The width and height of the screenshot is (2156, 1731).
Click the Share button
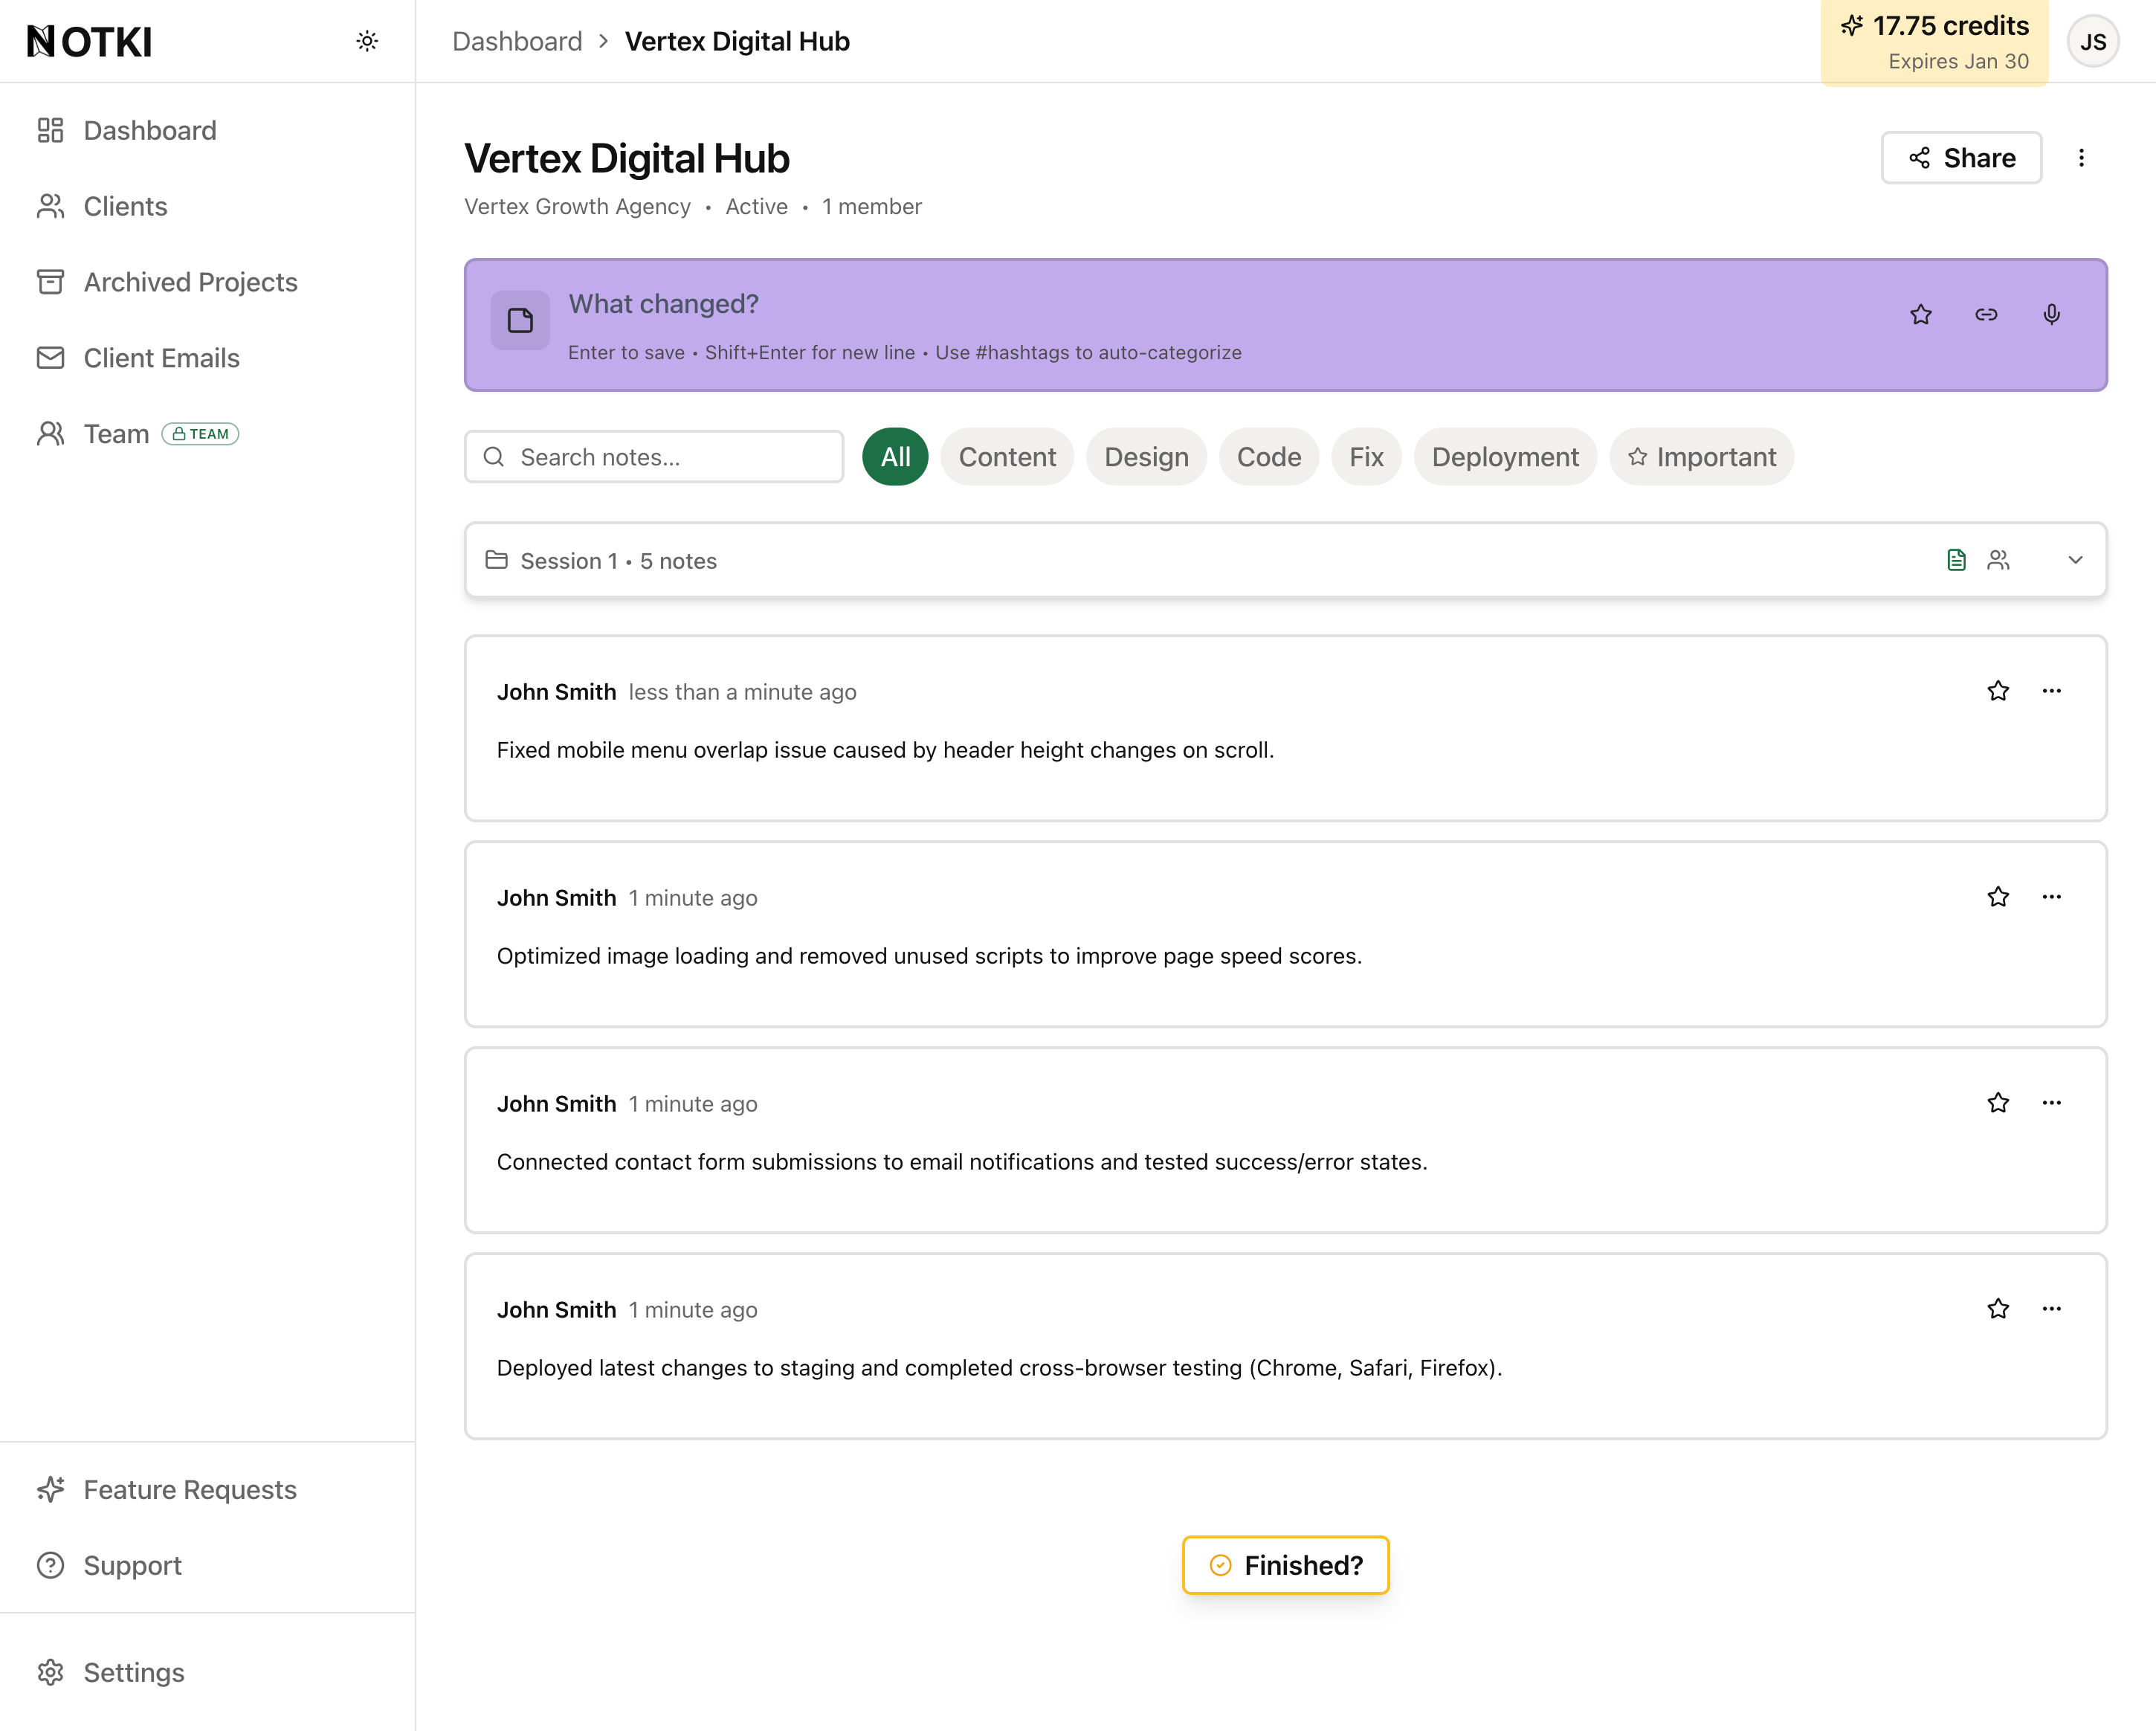[x=1960, y=157]
